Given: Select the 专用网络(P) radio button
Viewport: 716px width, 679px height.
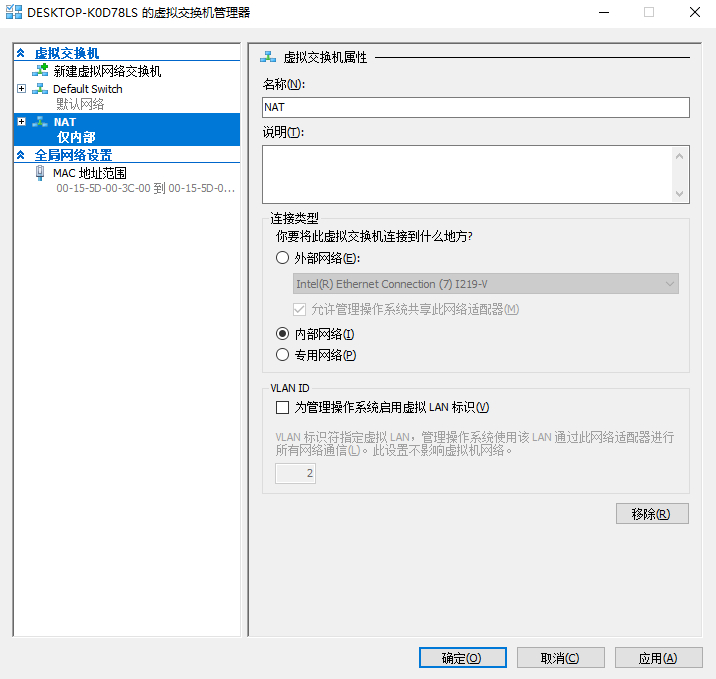Looking at the screenshot, I should click(282, 355).
